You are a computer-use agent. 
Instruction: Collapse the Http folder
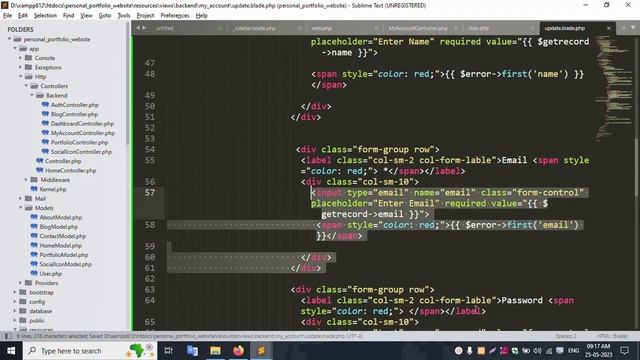point(21,77)
